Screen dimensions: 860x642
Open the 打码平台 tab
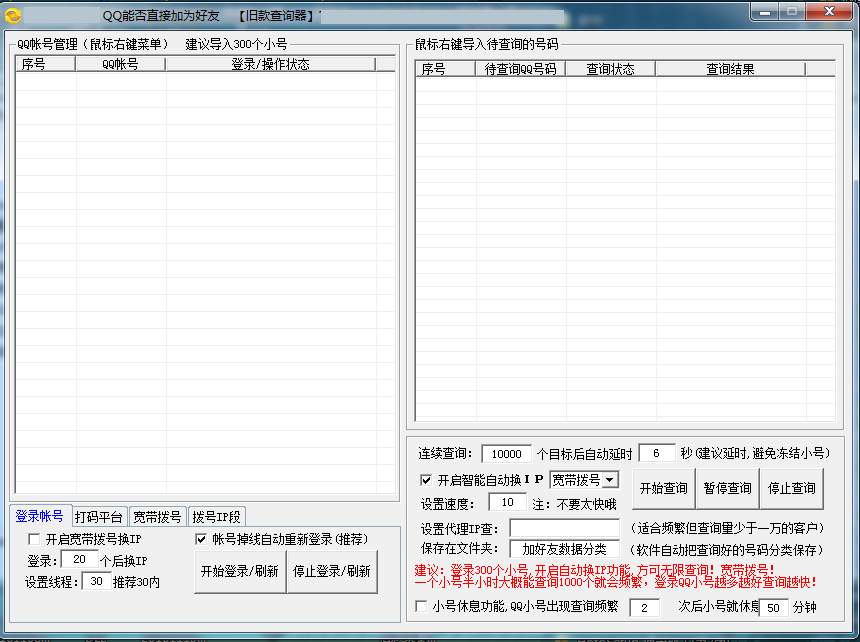[x=99, y=516]
